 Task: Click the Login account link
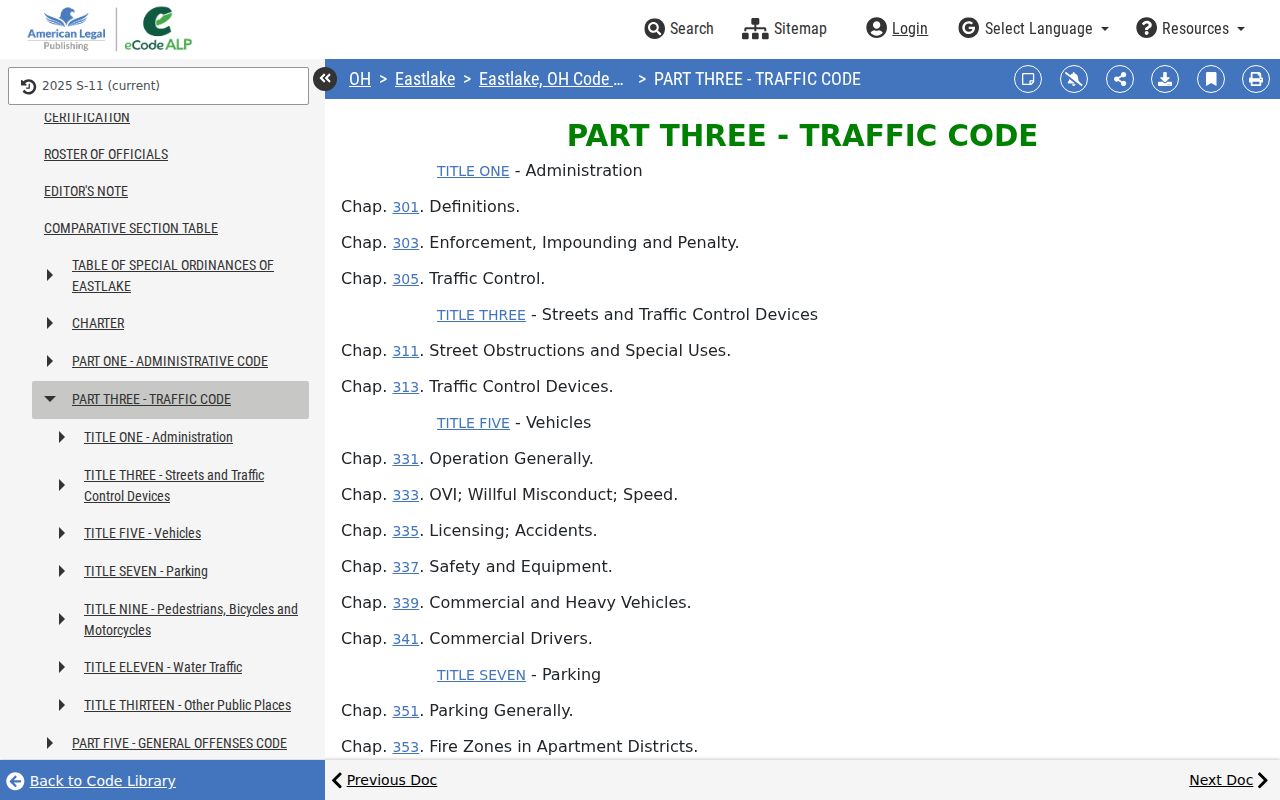897,28
